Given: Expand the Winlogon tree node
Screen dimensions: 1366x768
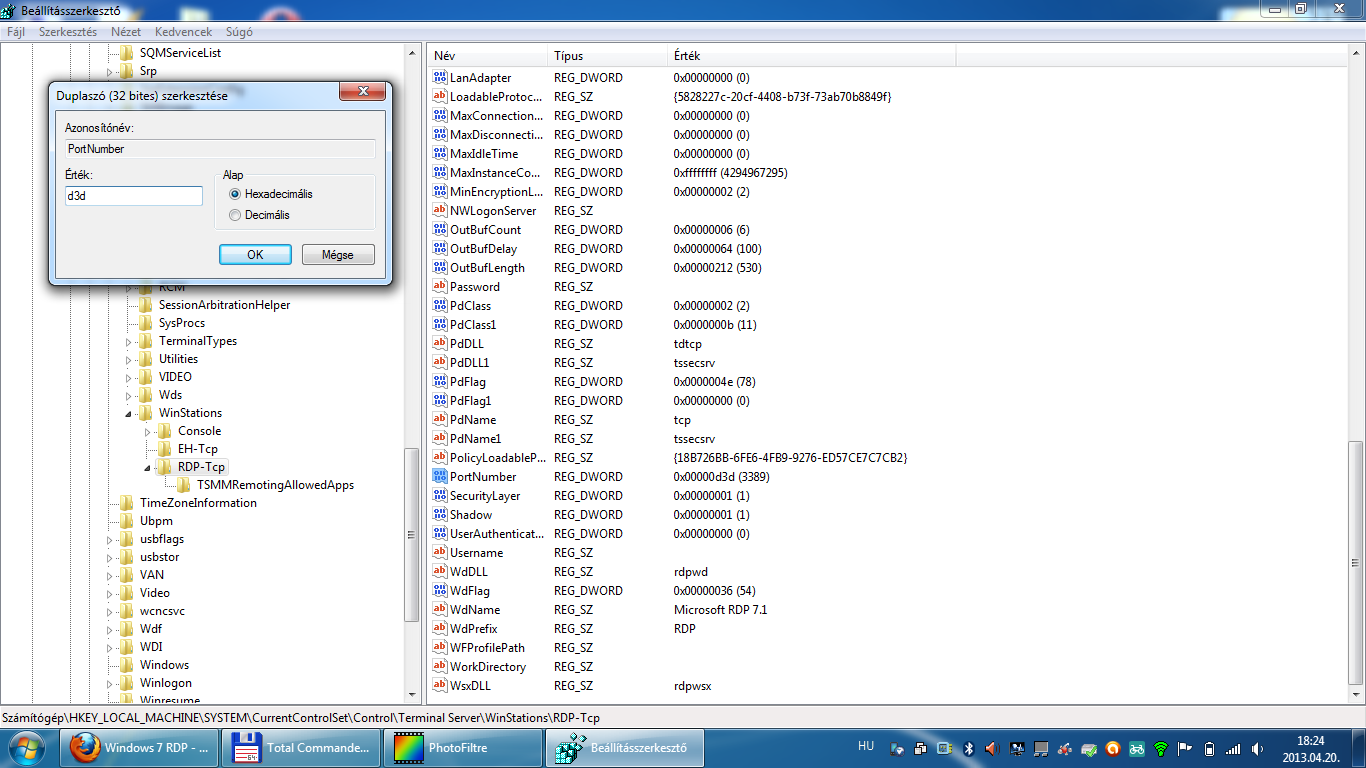Looking at the screenshot, I should pyautogui.click(x=110, y=683).
